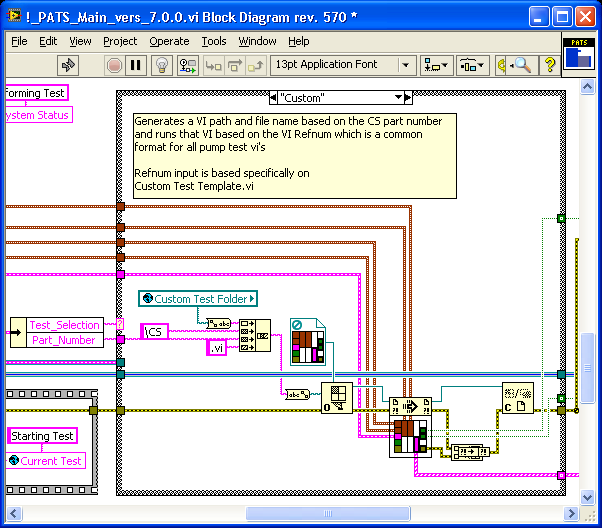
Task: Select the Close Reference node
Action: (x=517, y=400)
